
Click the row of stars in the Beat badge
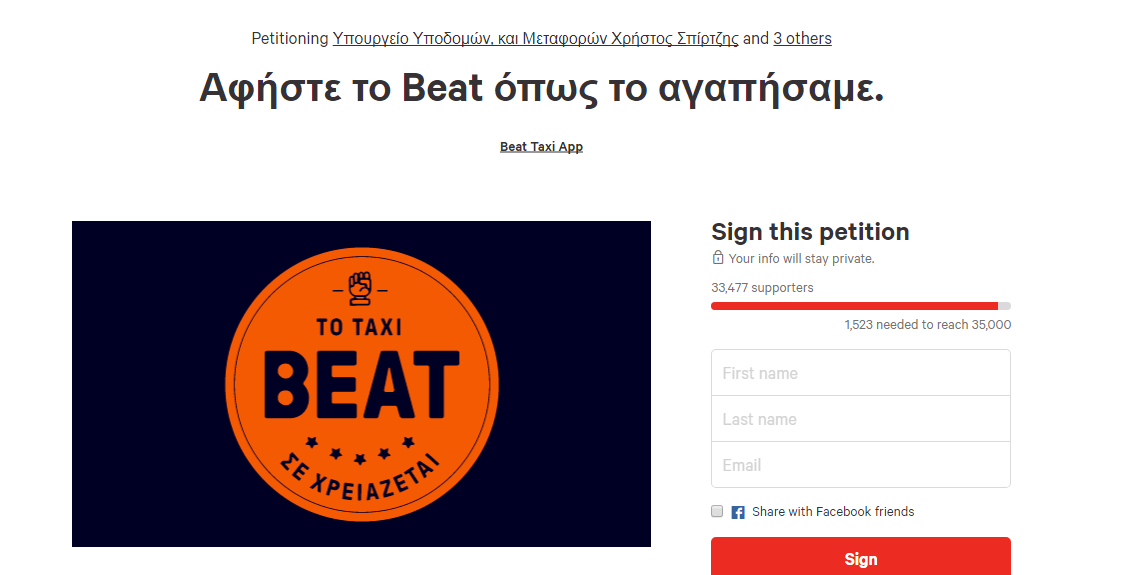[x=359, y=449]
